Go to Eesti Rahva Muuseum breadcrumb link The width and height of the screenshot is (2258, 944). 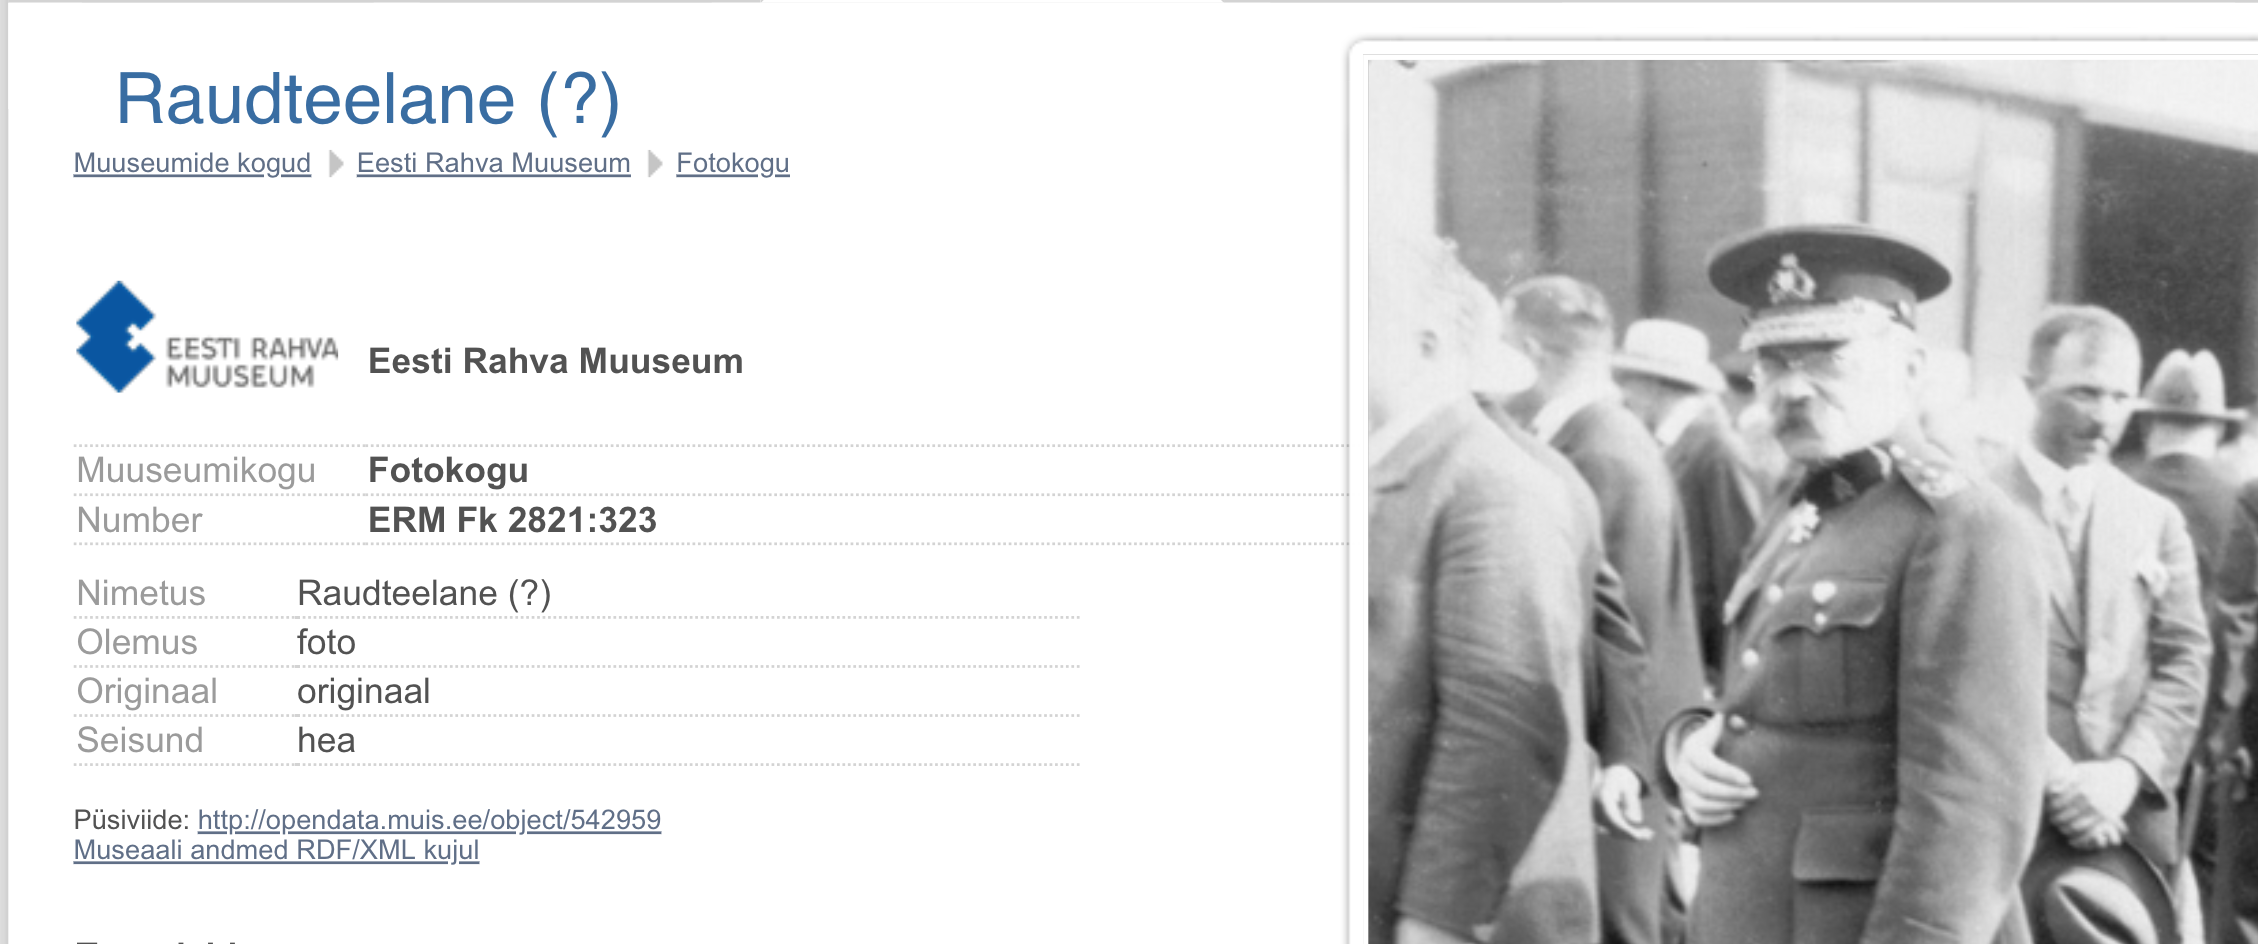(x=493, y=163)
